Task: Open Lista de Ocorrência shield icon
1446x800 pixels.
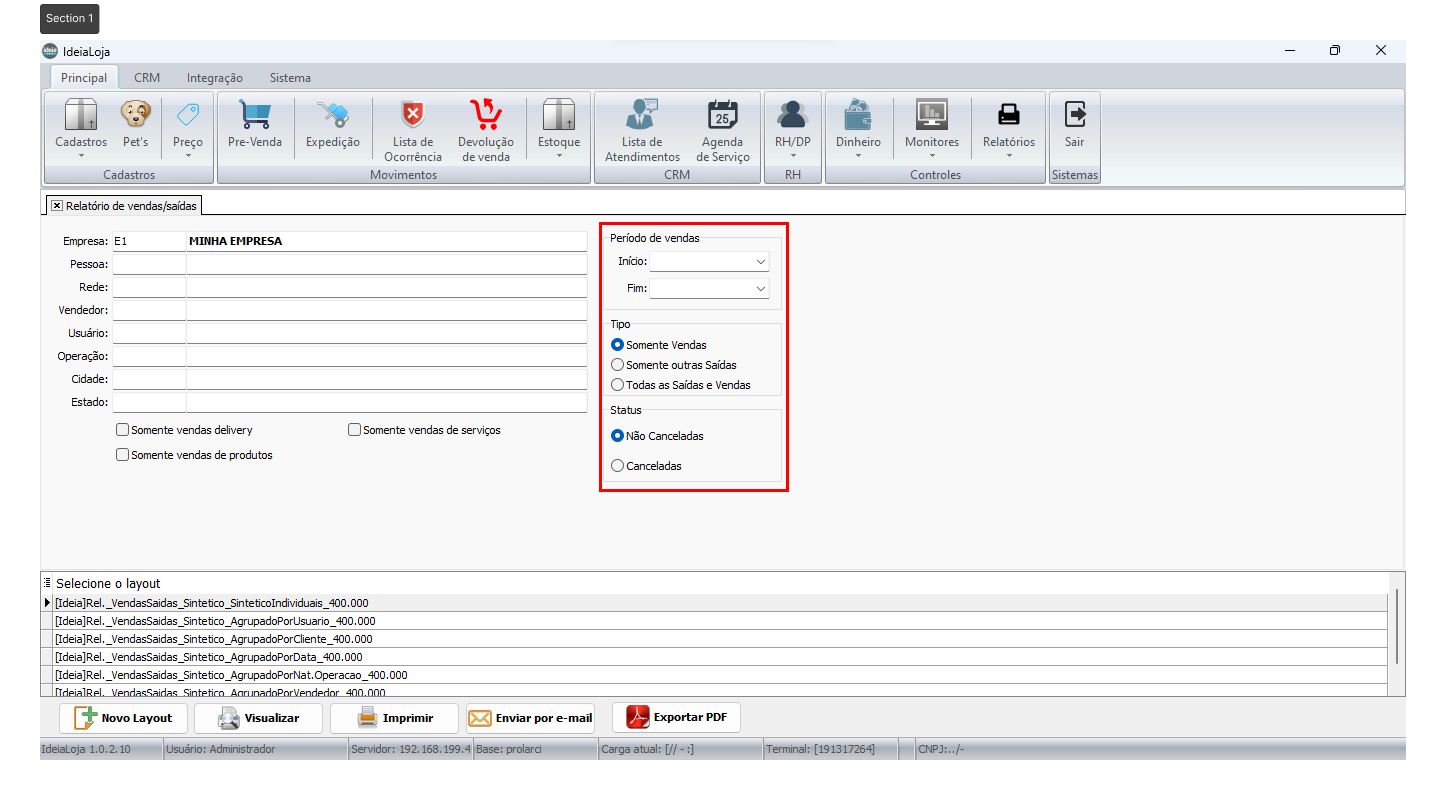Action: (412, 117)
